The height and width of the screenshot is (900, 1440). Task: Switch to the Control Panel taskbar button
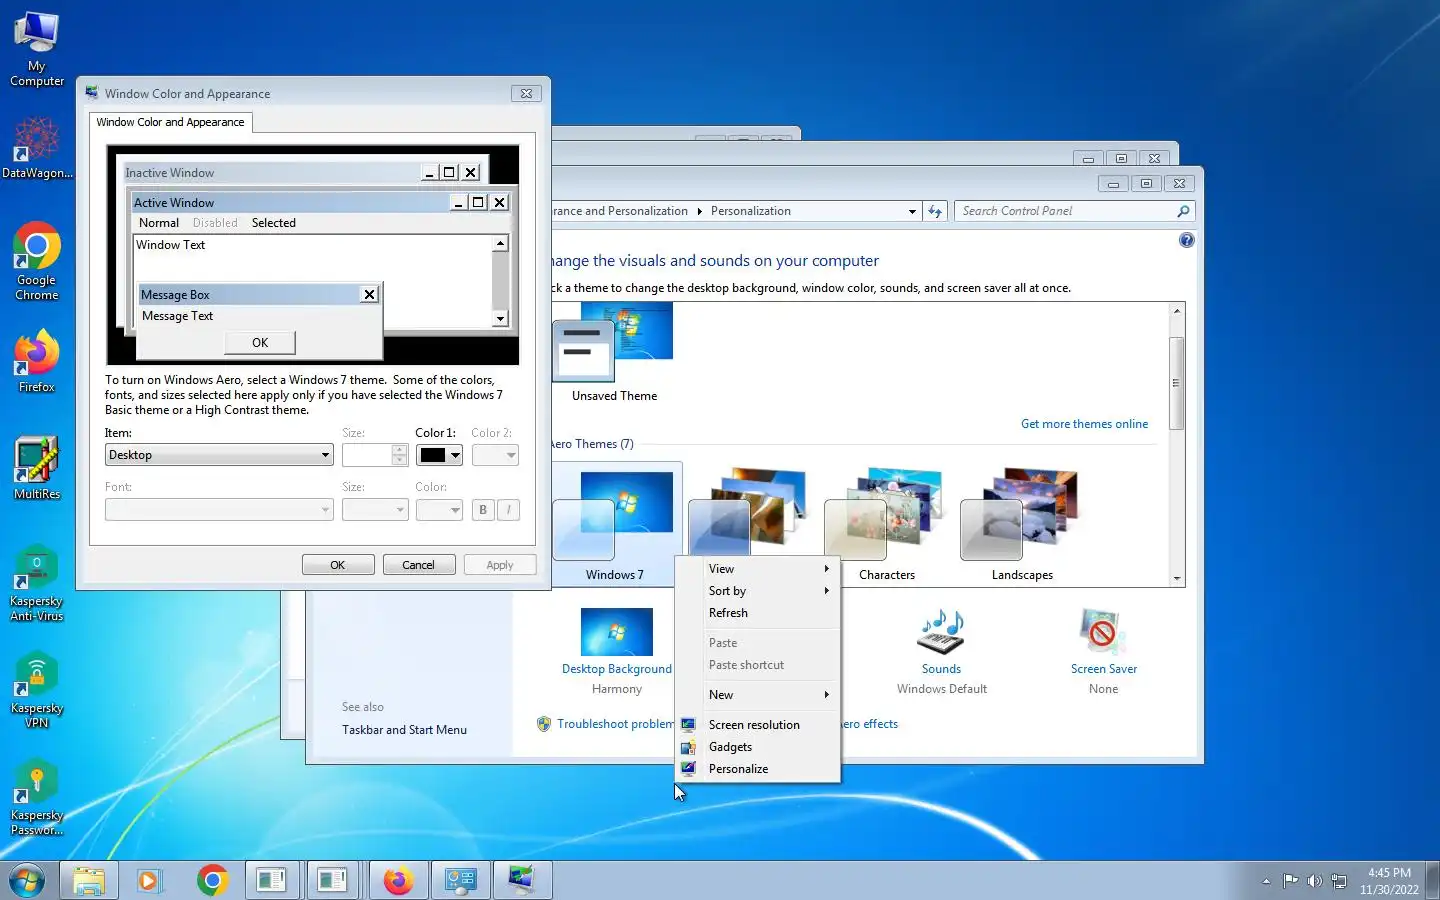coord(460,881)
